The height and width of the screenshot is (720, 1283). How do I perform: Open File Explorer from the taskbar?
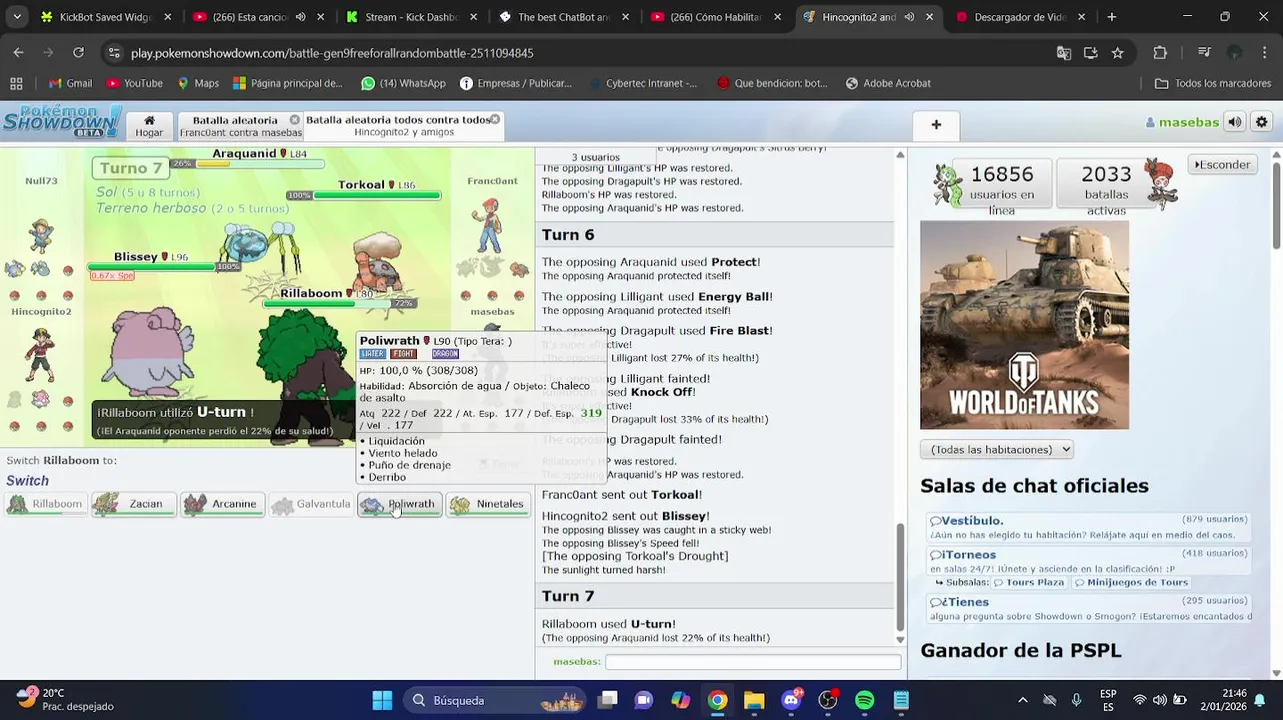(754, 700)
